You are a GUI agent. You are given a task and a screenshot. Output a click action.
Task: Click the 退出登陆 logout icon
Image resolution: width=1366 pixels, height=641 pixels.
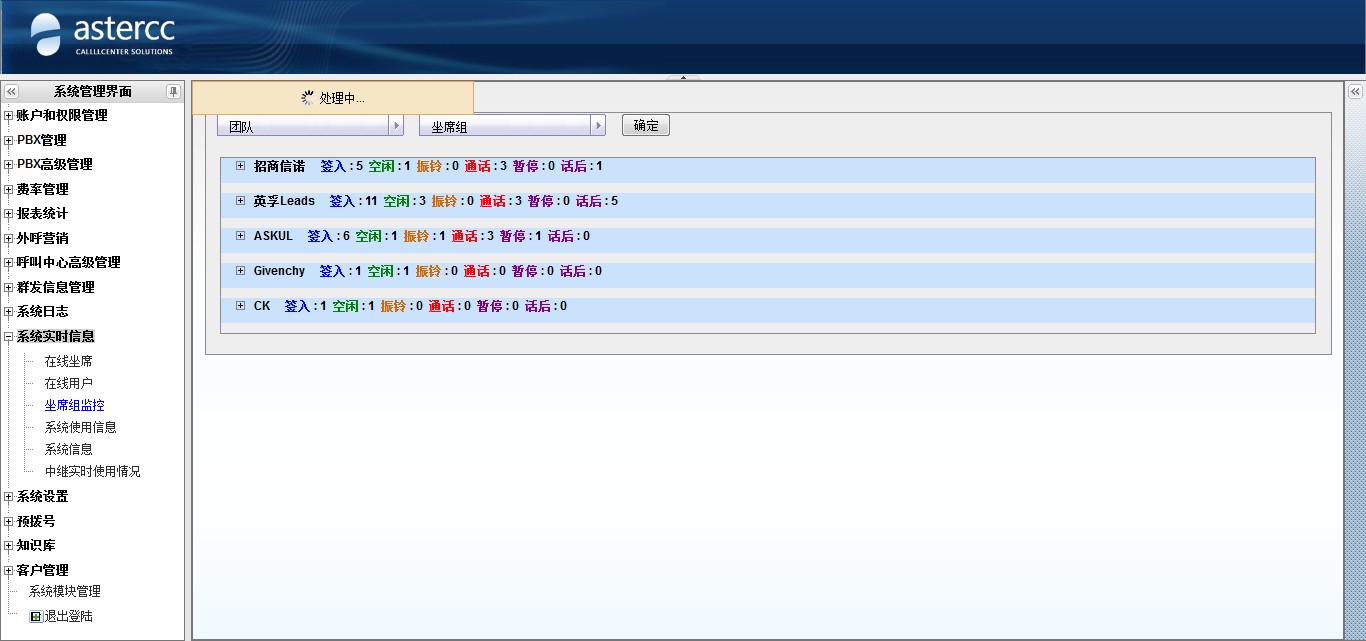(x=36, y=617)
